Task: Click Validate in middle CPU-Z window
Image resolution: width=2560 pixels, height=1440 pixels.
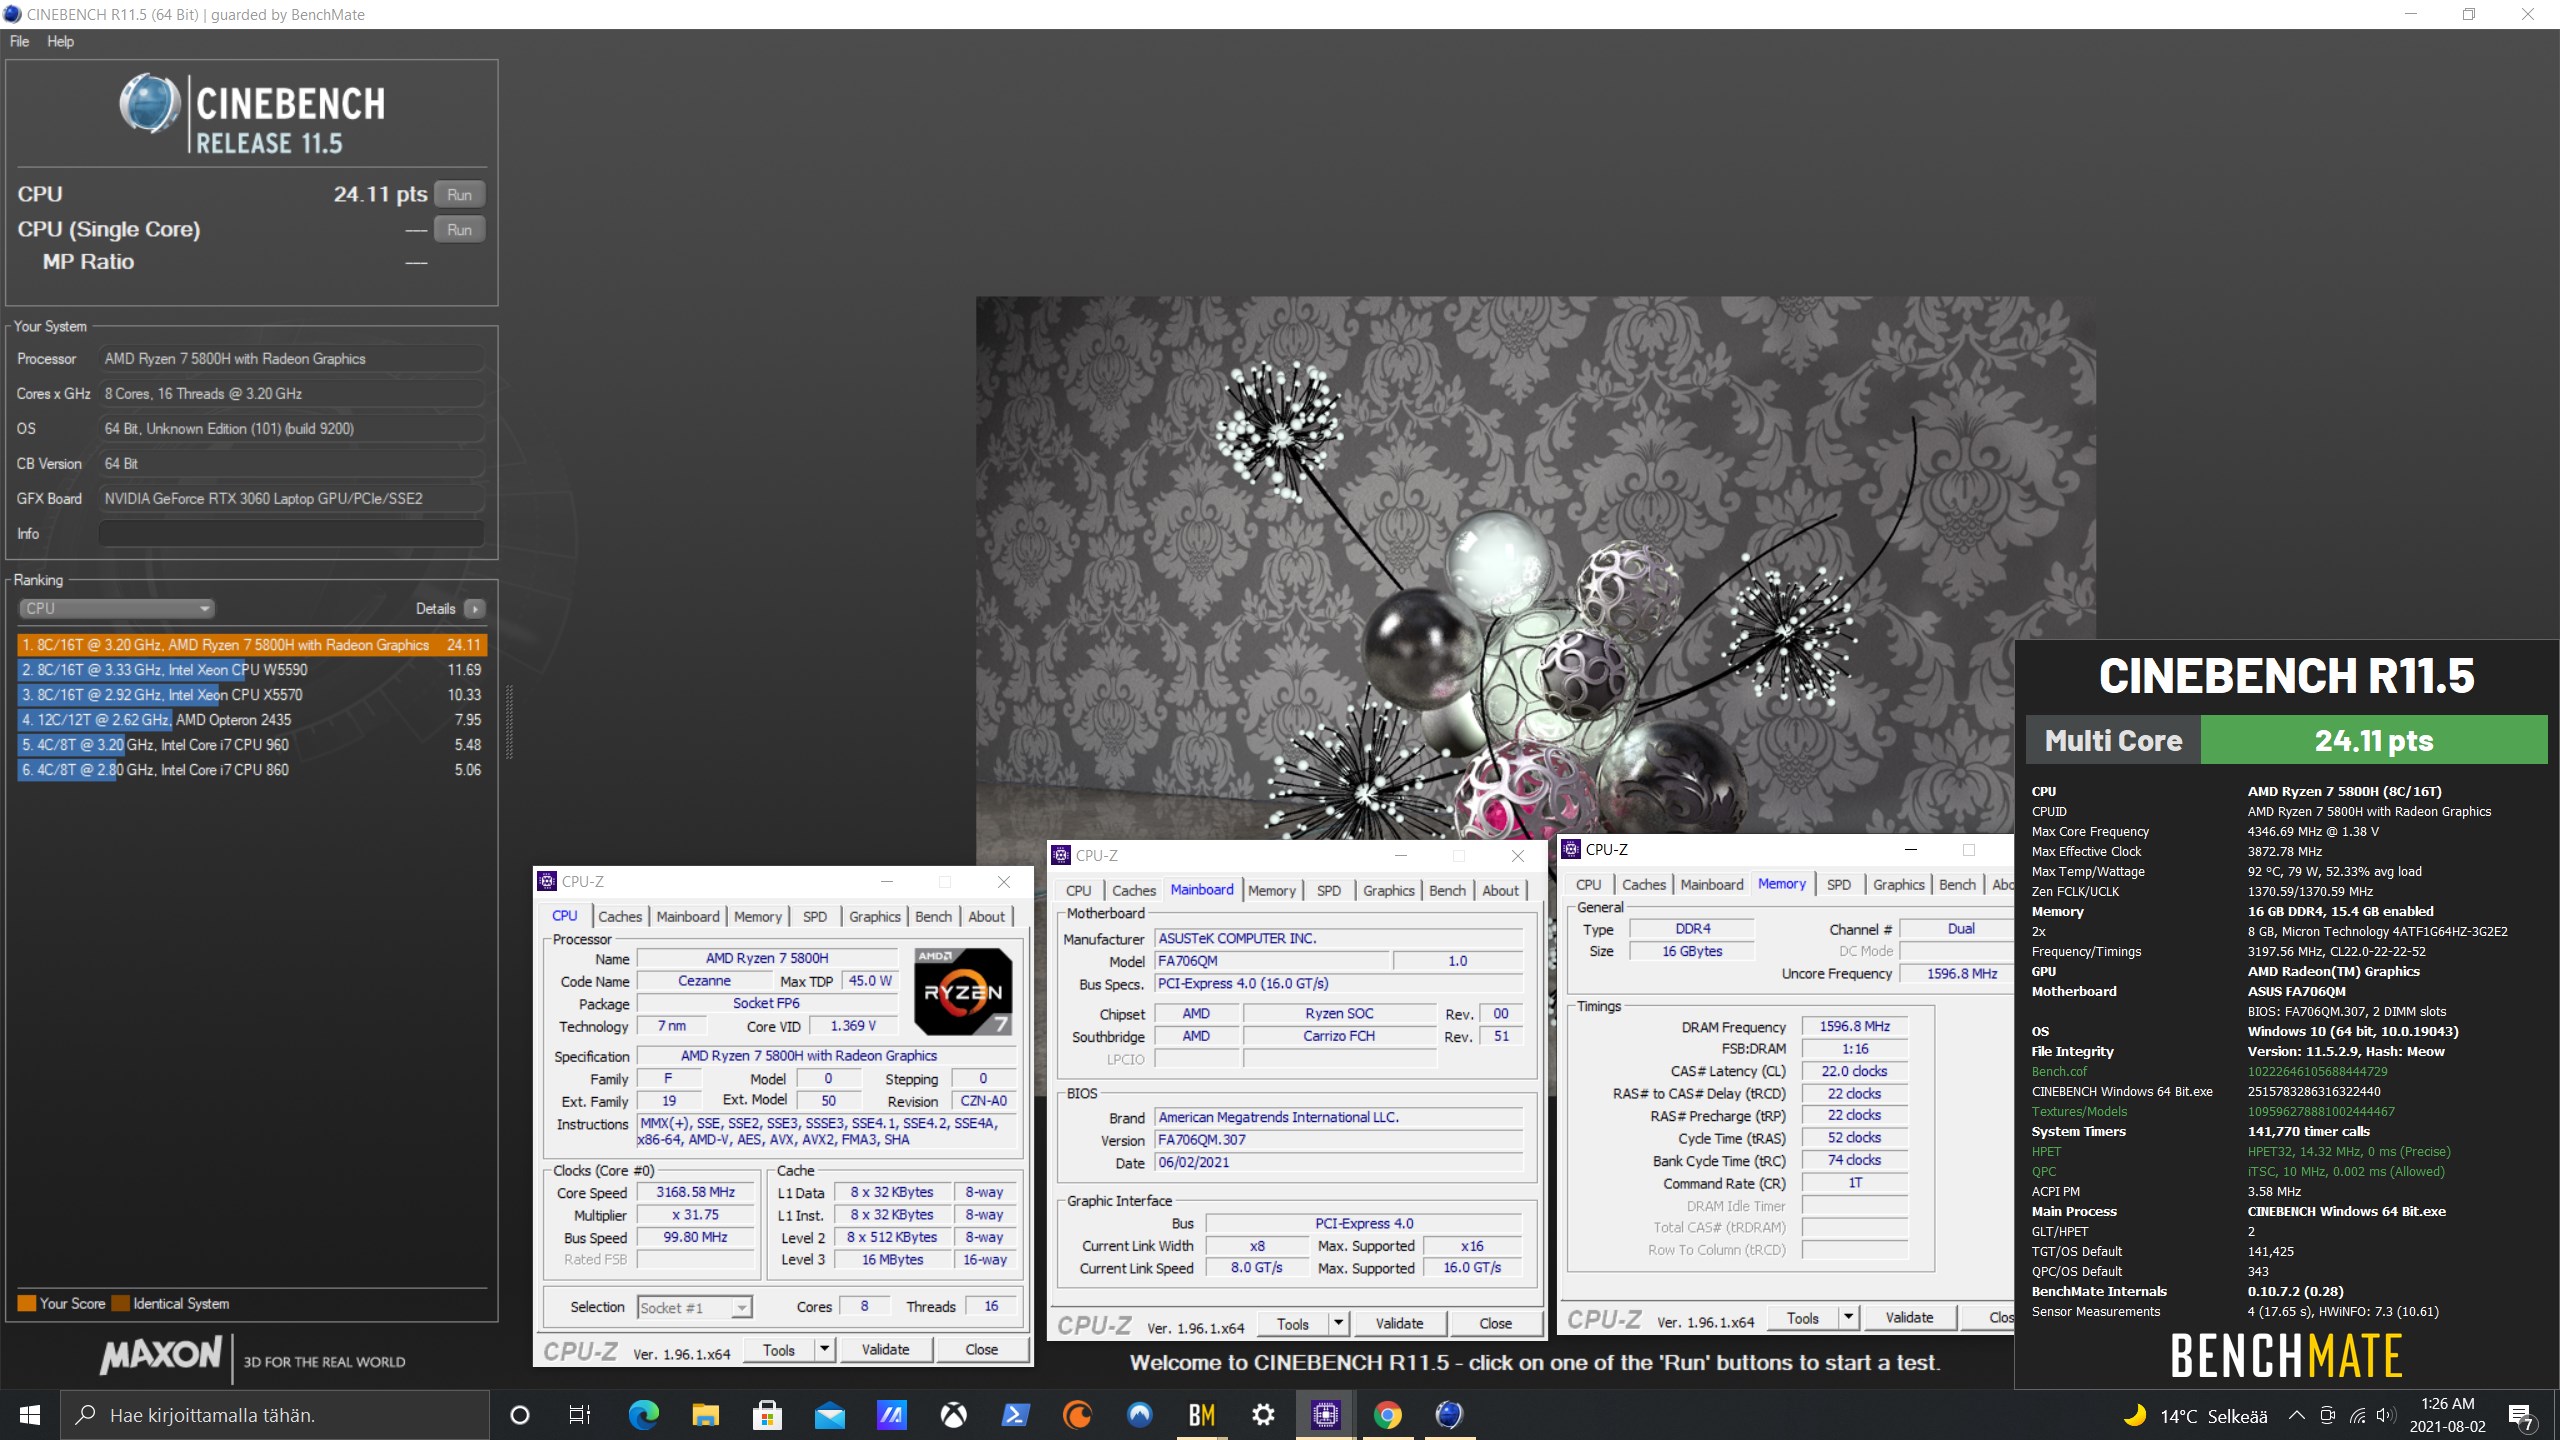Action: (1399, 1324)
